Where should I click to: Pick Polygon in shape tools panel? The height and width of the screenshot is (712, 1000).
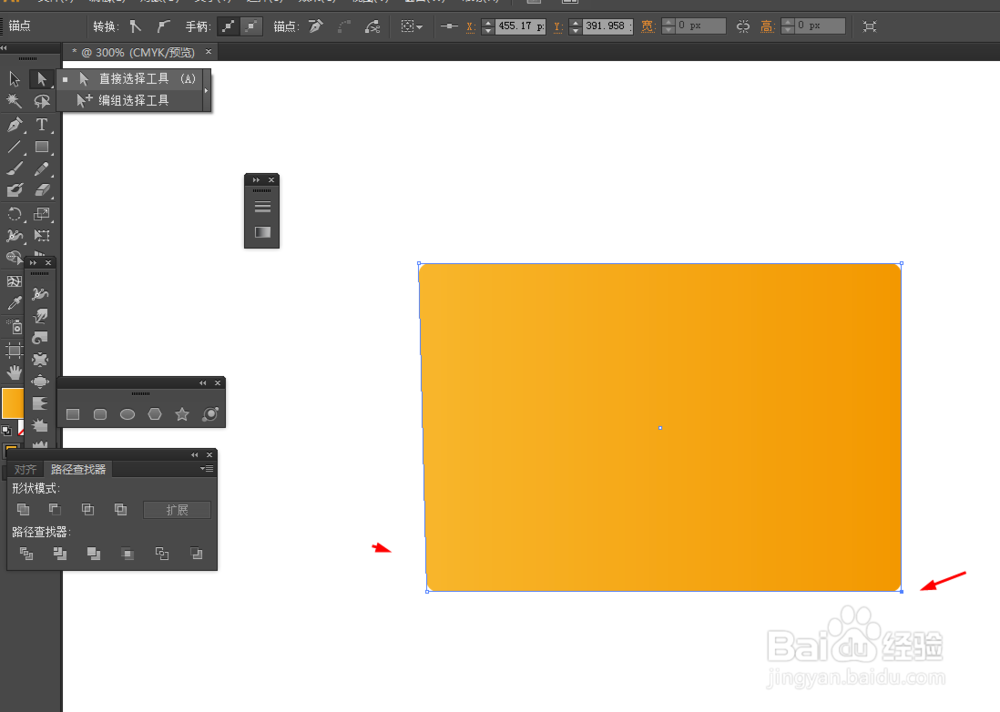pyautogui.click(x=155, y=415)
